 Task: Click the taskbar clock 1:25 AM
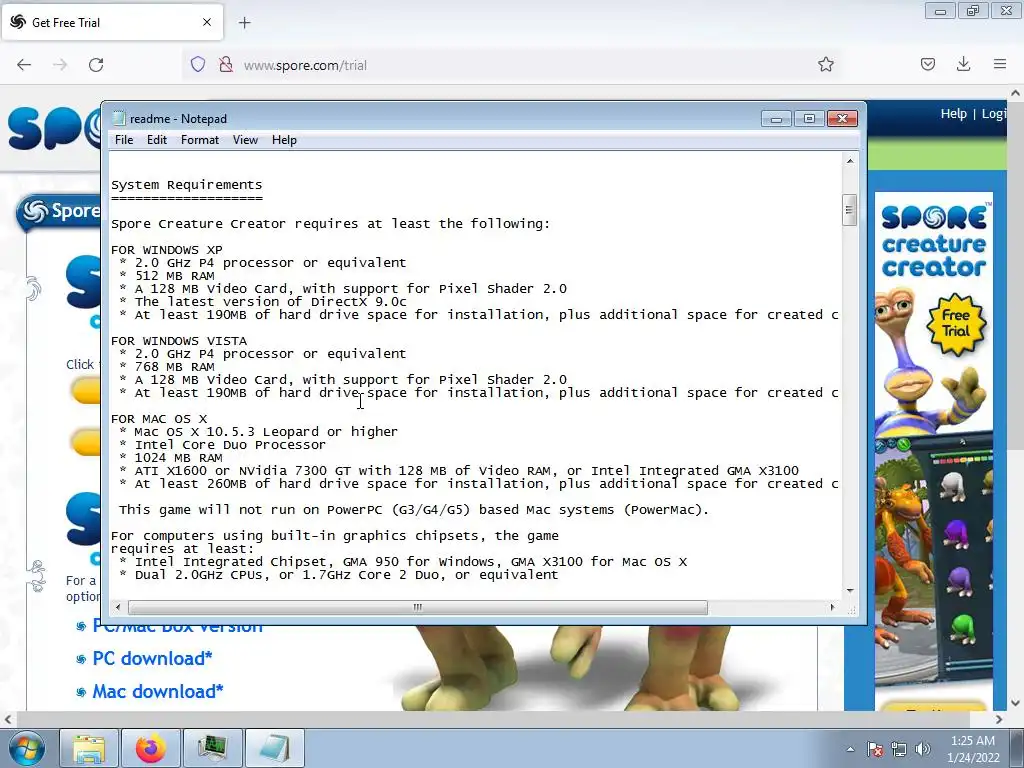click(972, 741)
